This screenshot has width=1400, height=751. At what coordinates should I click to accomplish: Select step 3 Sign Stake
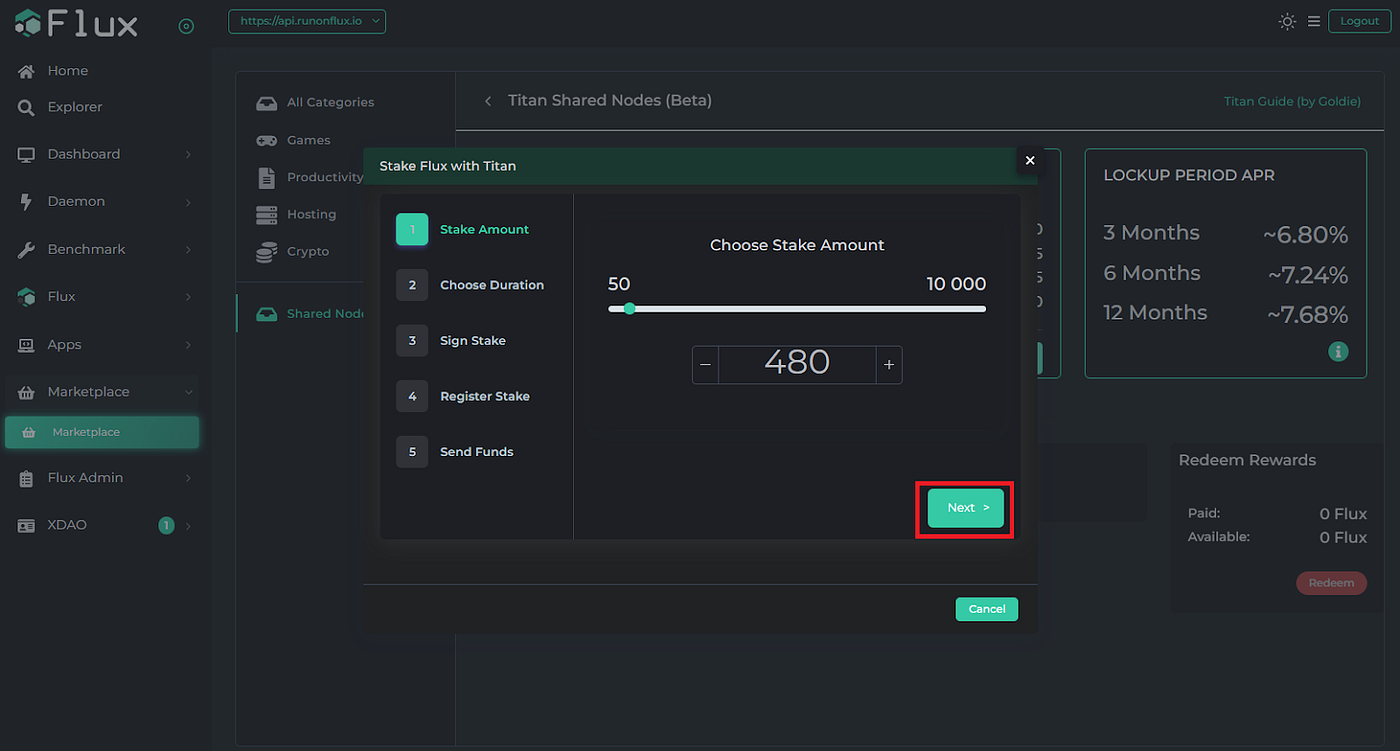tap(451, 340)
